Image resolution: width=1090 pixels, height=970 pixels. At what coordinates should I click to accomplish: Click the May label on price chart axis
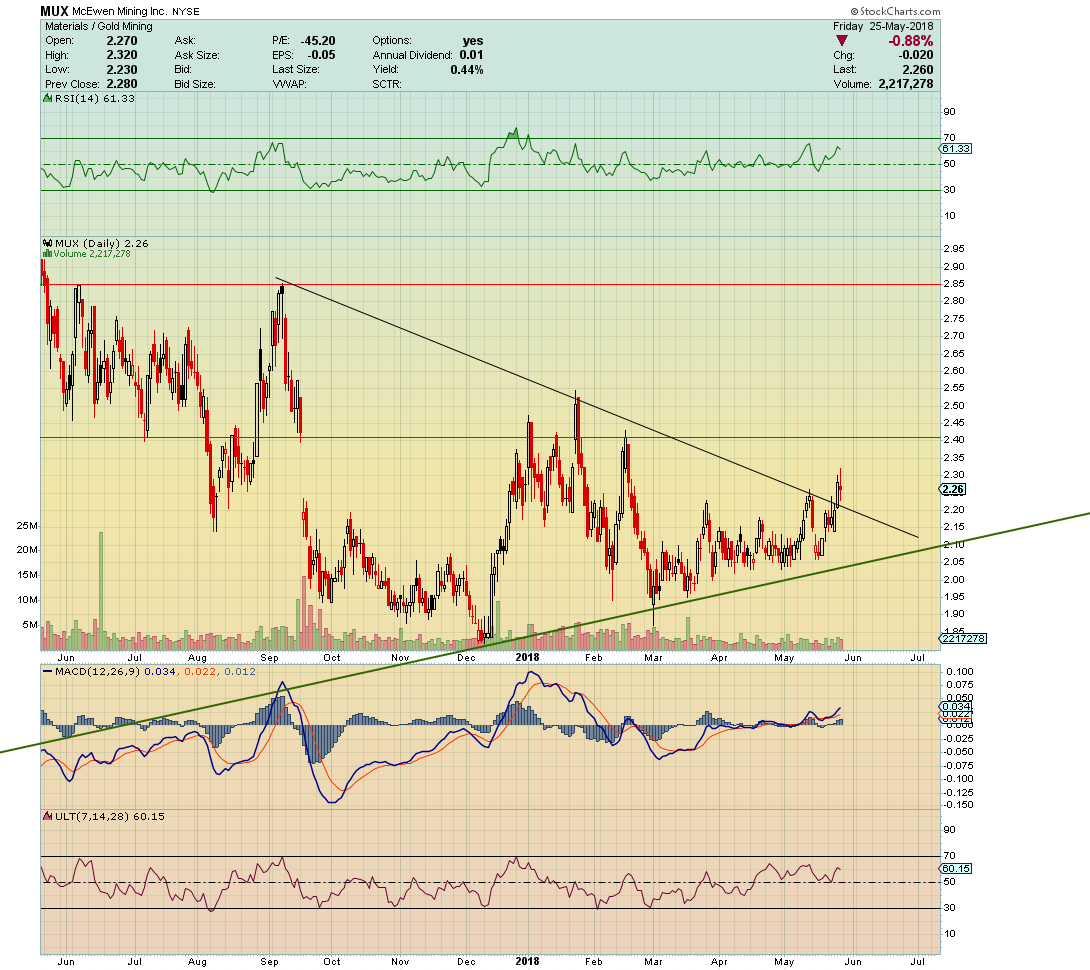pos(784,658)
